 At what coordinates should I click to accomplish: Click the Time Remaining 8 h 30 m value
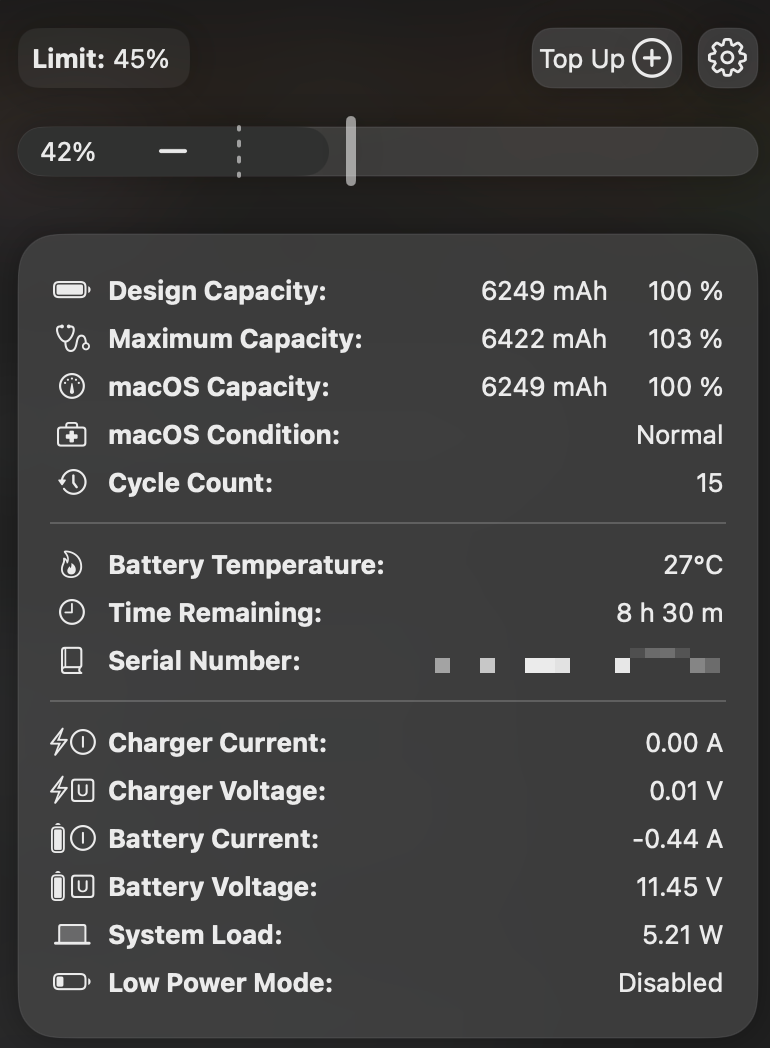(669, 613)
